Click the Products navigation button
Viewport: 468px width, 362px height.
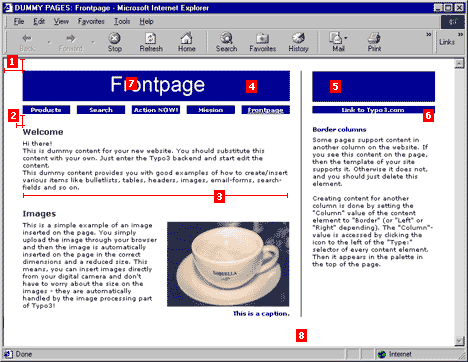coord(46,110)
